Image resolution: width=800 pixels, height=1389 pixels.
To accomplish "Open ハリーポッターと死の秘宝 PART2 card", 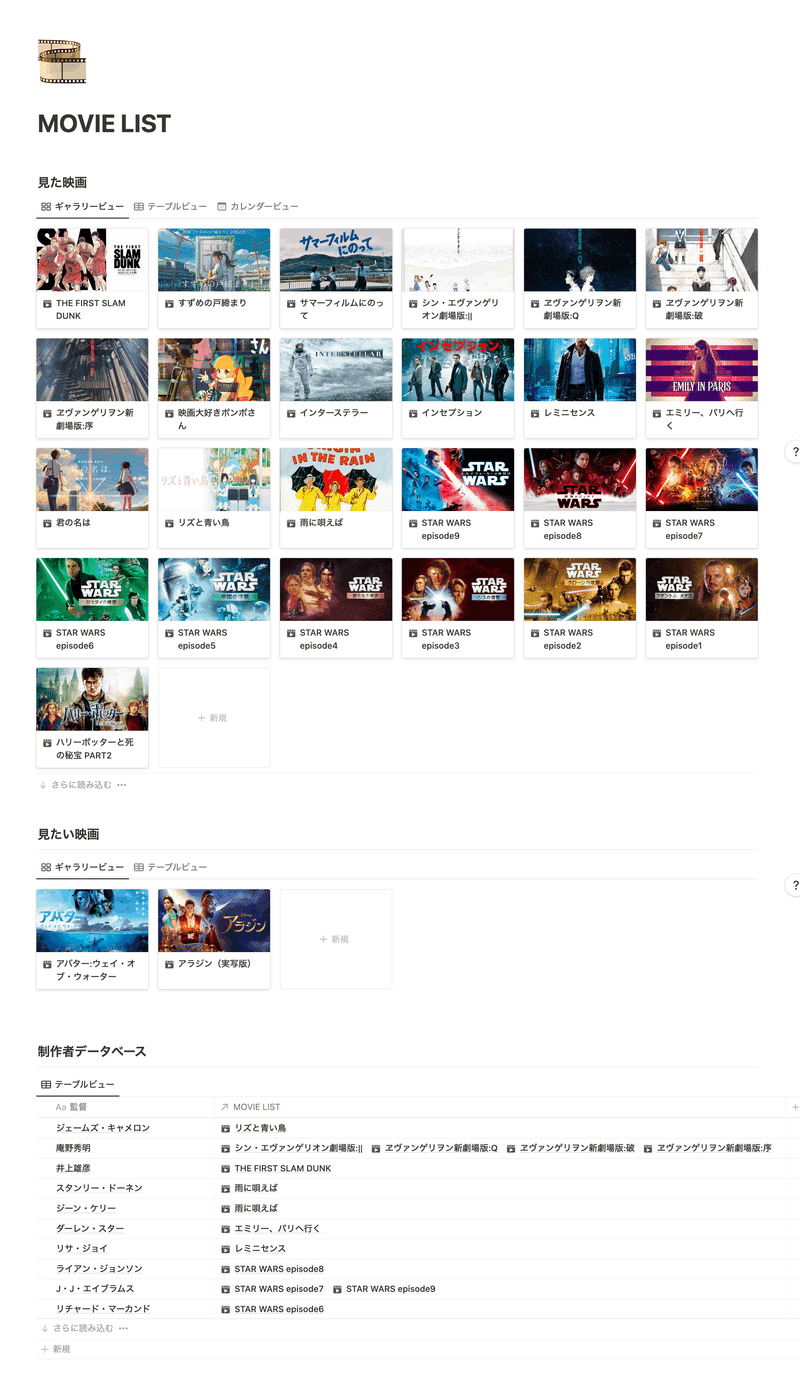I will [92, 718].
